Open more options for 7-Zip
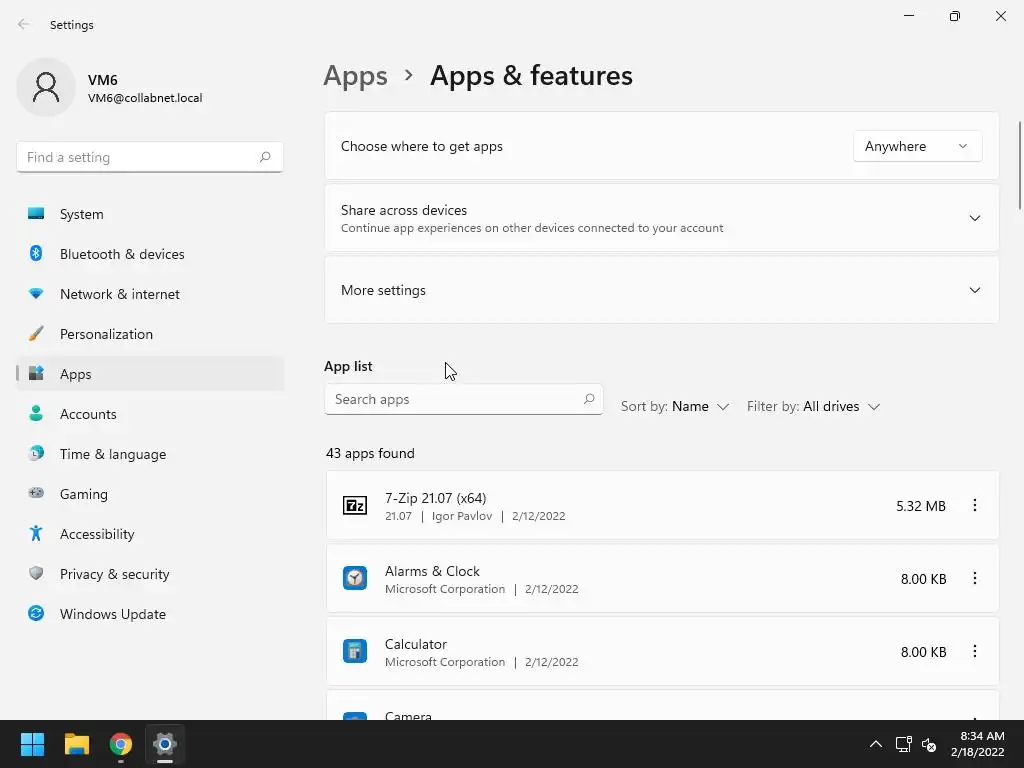The width and height of the screenshot is (1024, 768). (974, 506)
